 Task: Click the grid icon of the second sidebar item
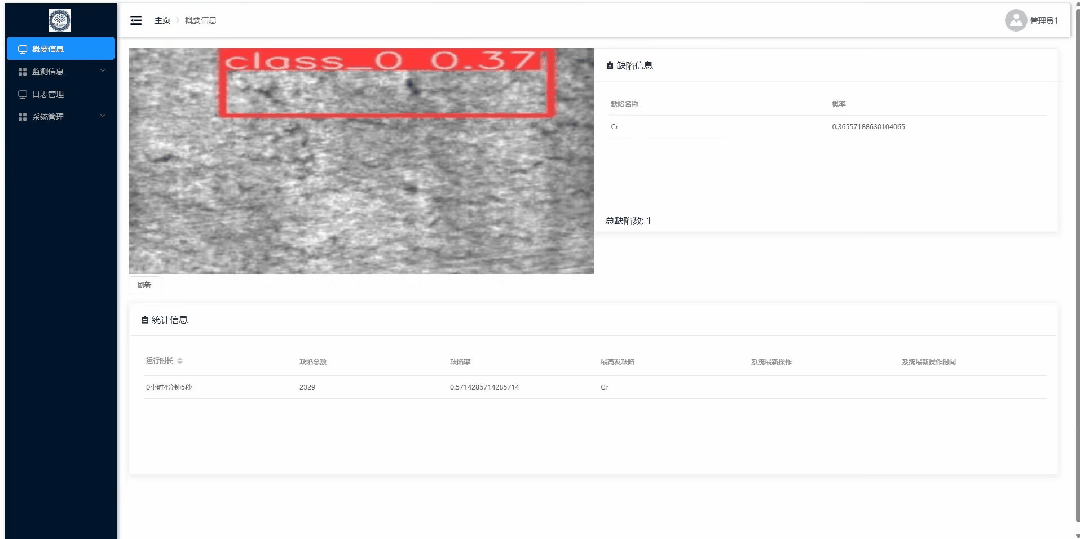tap(22, 72)
